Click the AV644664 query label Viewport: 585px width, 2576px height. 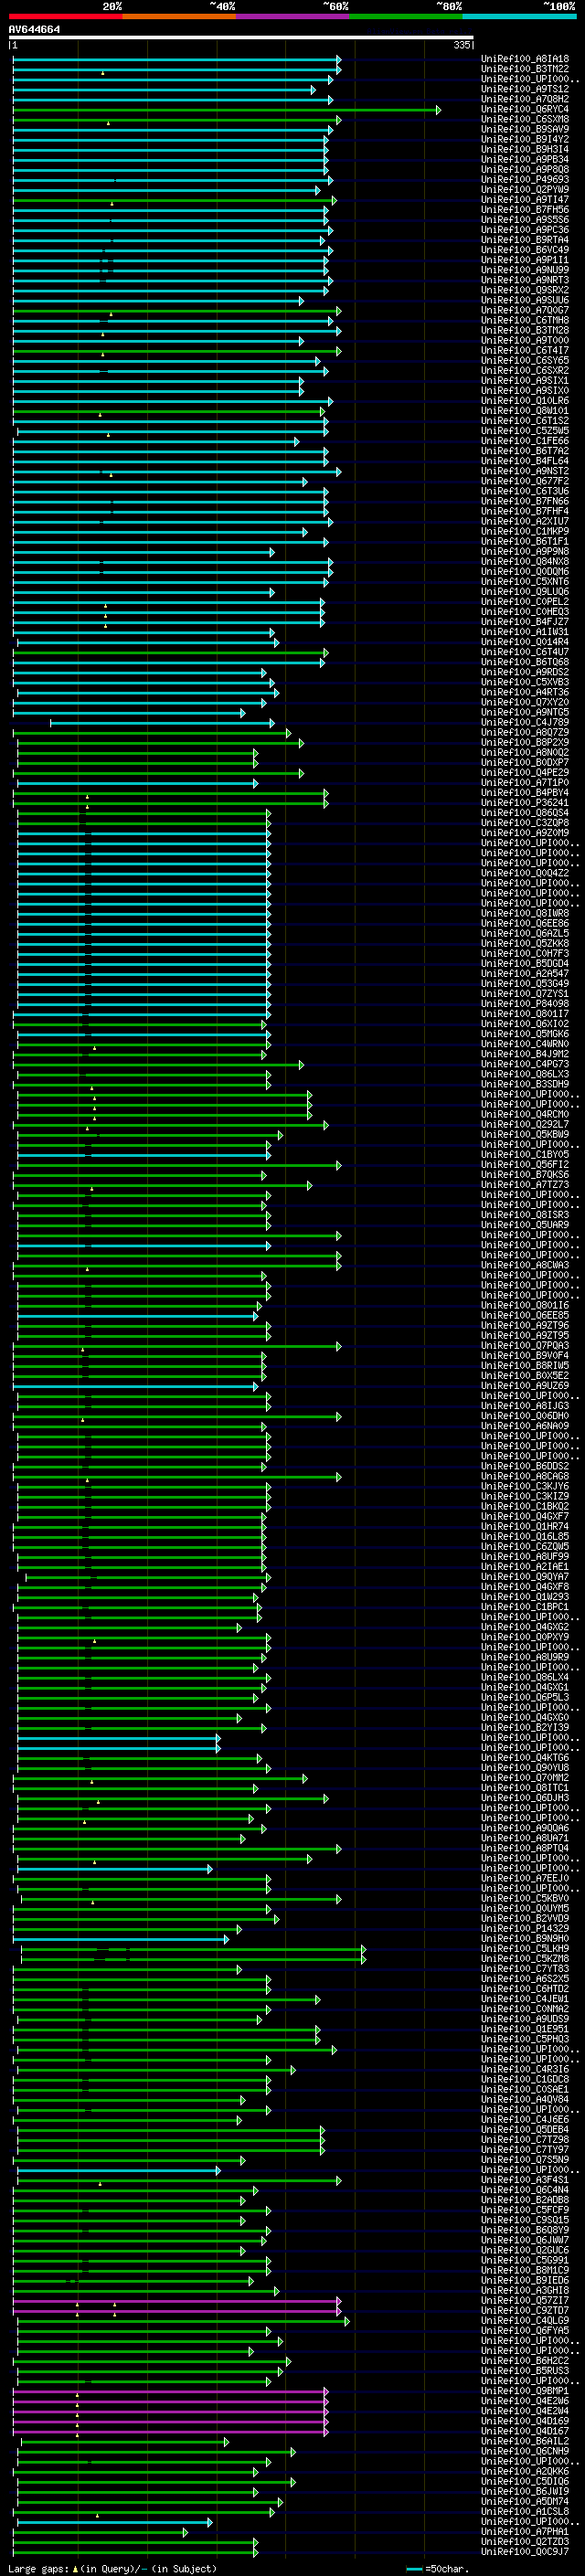click(34, 30)
